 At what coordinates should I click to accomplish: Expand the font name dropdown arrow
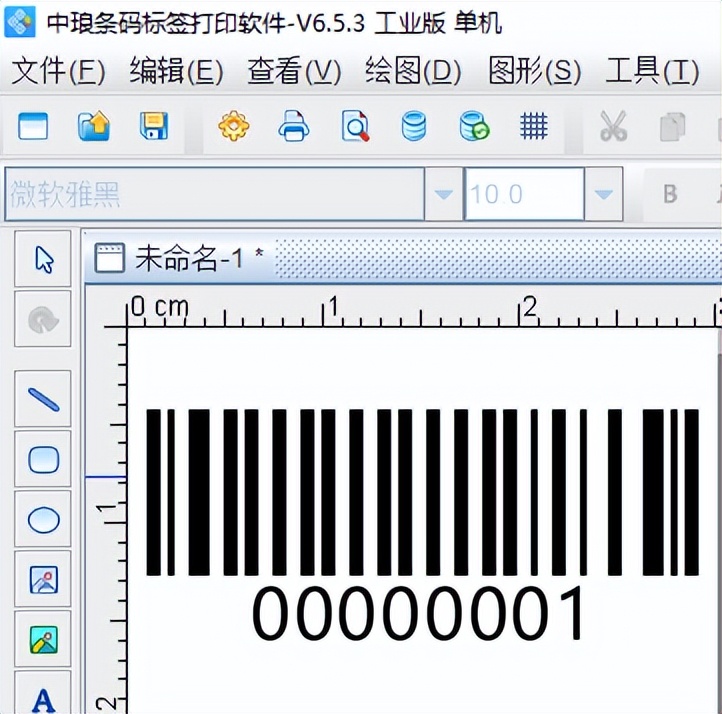click(443, 194)
